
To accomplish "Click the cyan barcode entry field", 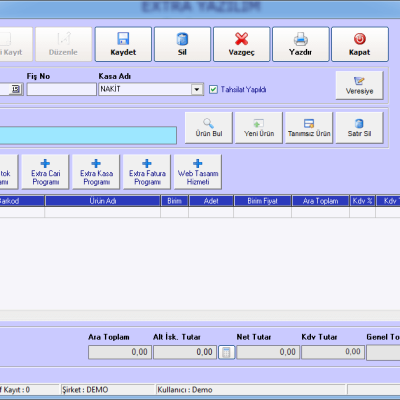I will tap(88, 135).
